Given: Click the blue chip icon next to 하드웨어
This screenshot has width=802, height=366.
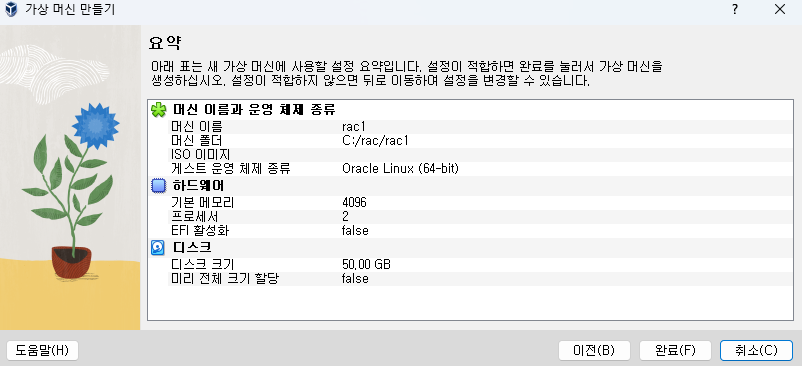Looking at the screenshot, I should click(159, 186).
